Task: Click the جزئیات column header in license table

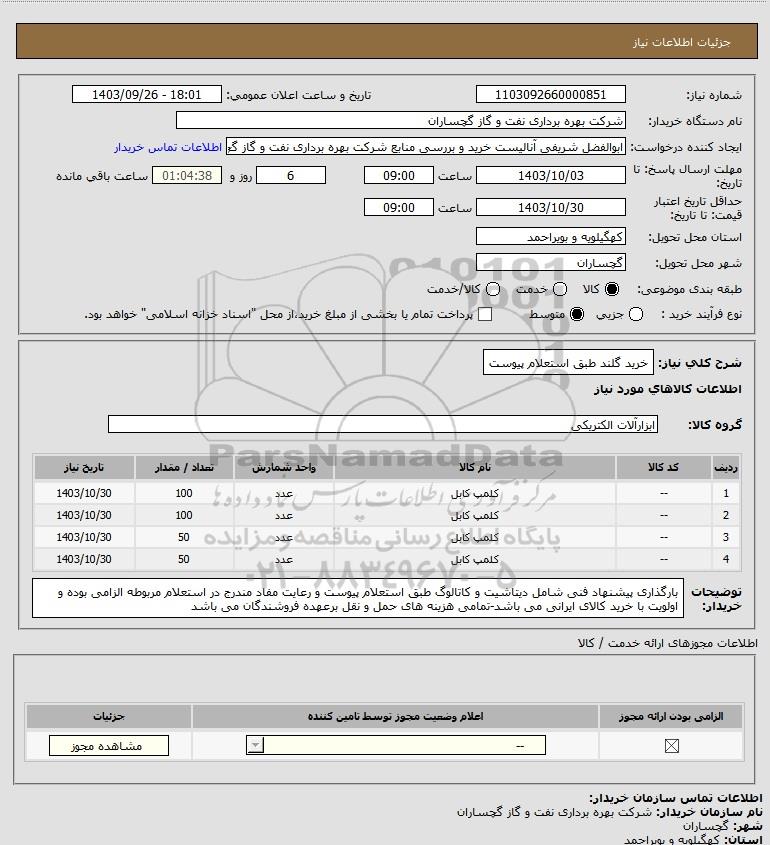Action: coord(109,716)
